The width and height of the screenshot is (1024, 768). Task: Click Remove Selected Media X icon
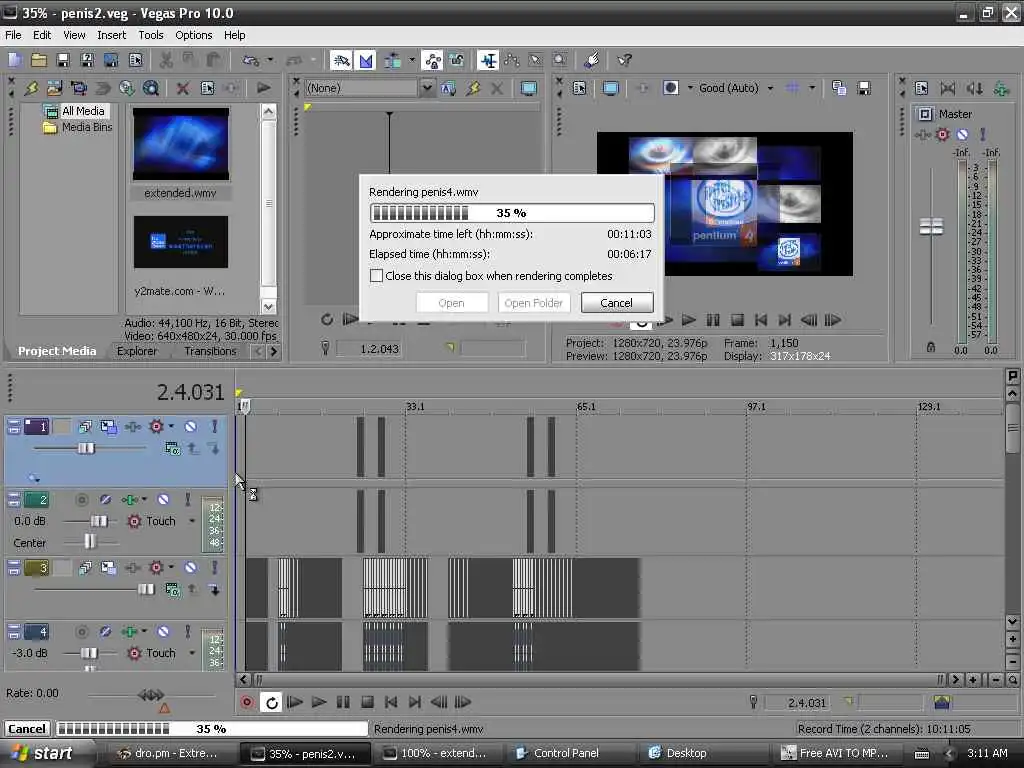tap(183, 88)
